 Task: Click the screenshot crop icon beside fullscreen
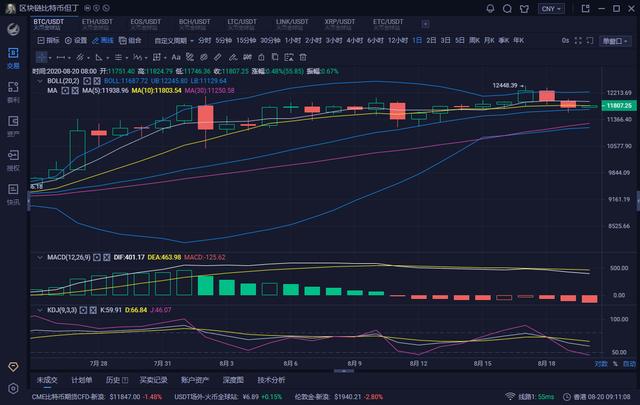[590, 40]
